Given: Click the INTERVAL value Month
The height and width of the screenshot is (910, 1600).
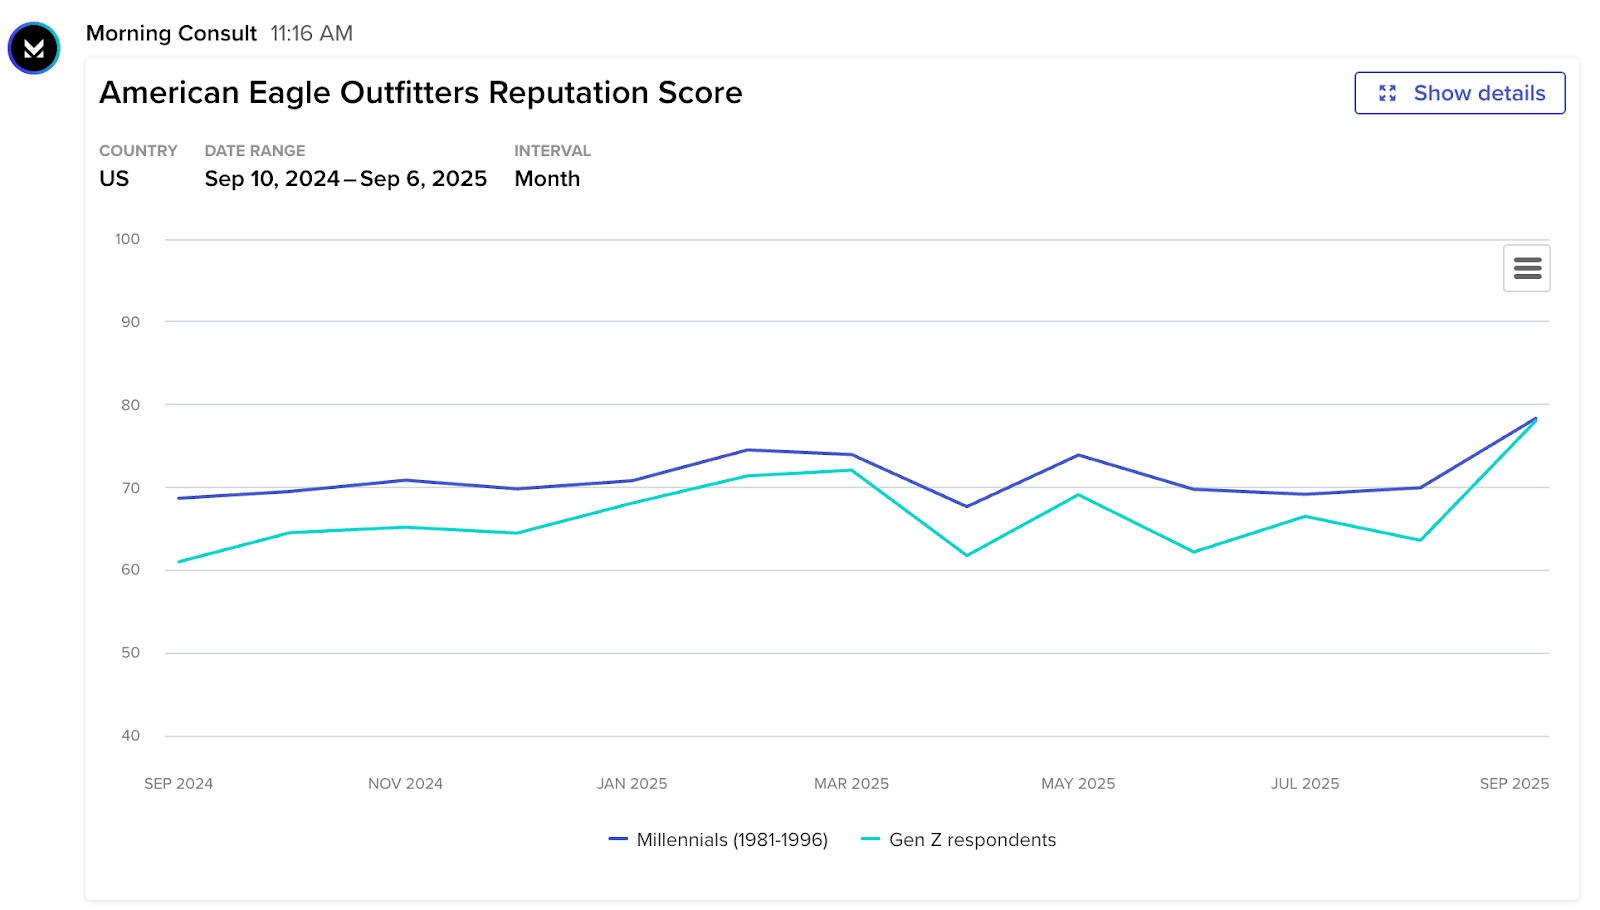Looking at the screenshot, I should point(547,178).
